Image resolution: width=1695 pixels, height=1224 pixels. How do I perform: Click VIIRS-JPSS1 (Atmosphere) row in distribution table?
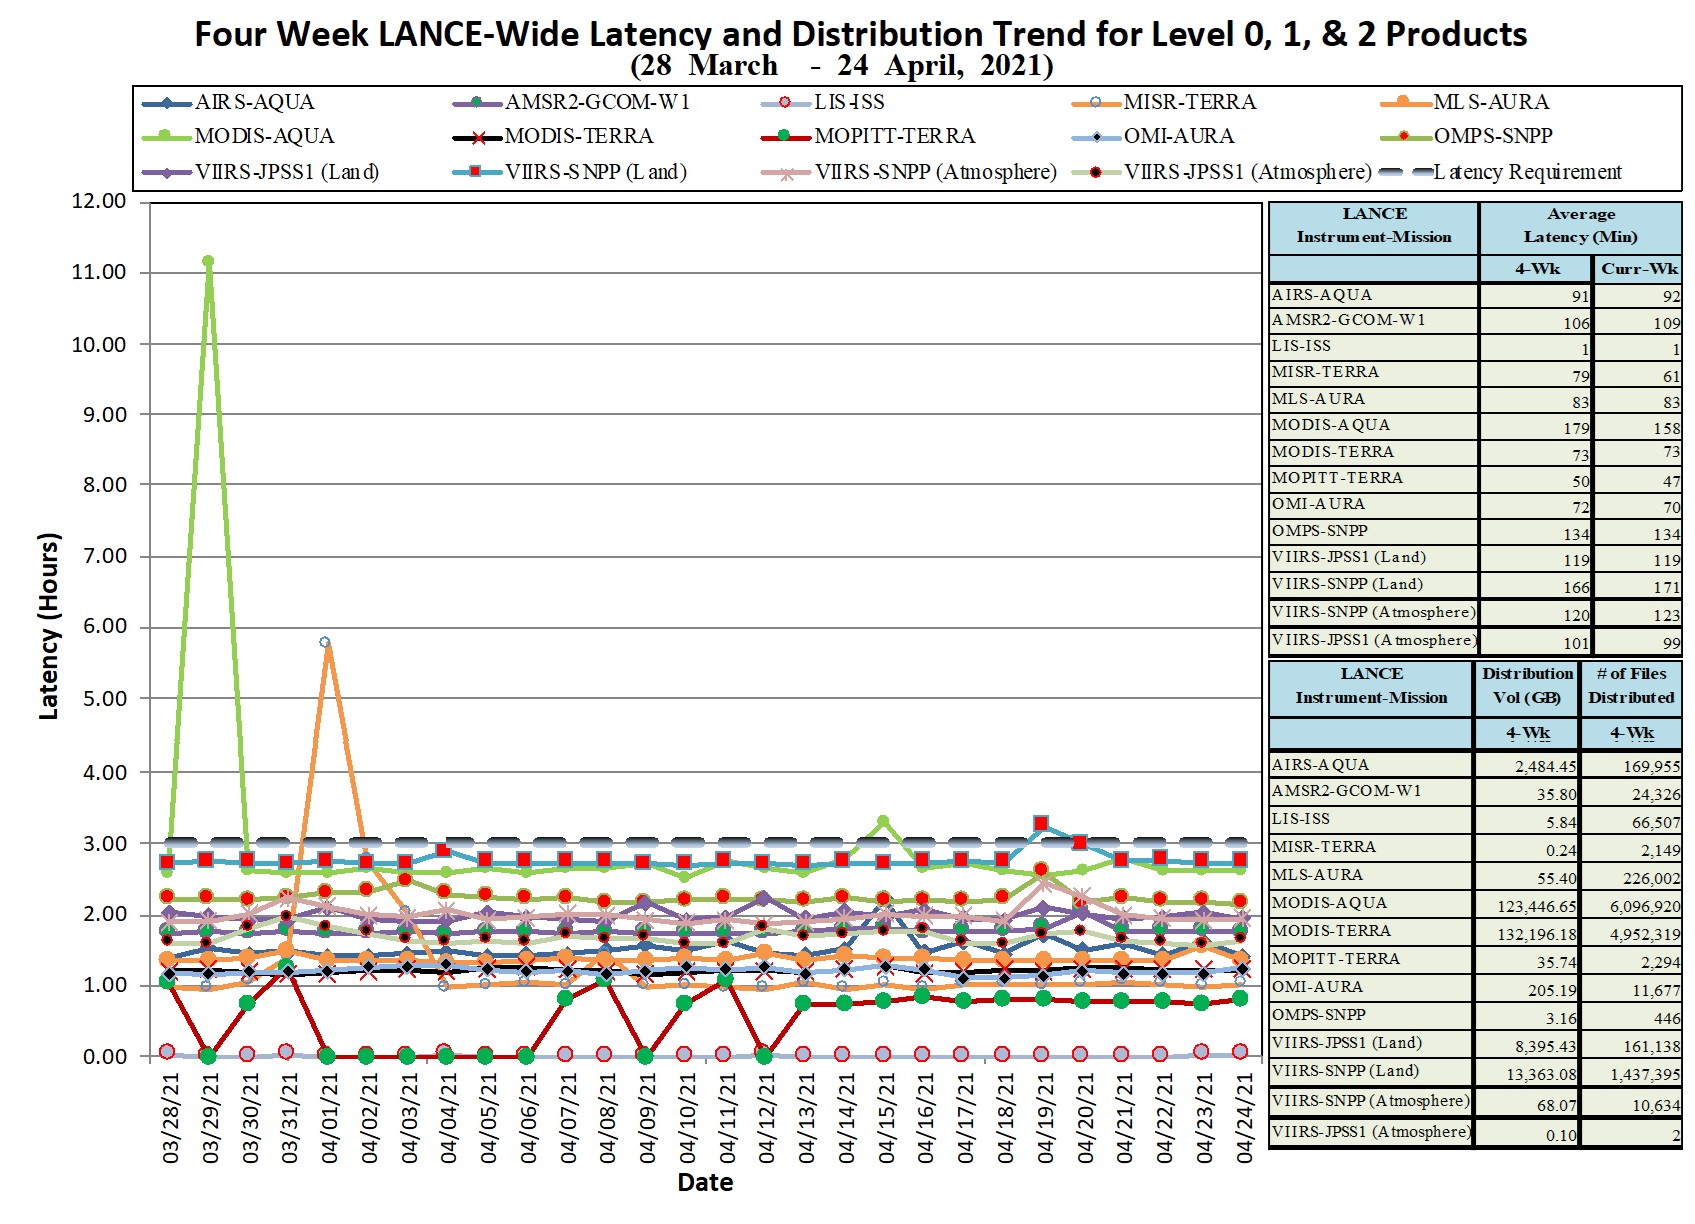[1475, 1133]
